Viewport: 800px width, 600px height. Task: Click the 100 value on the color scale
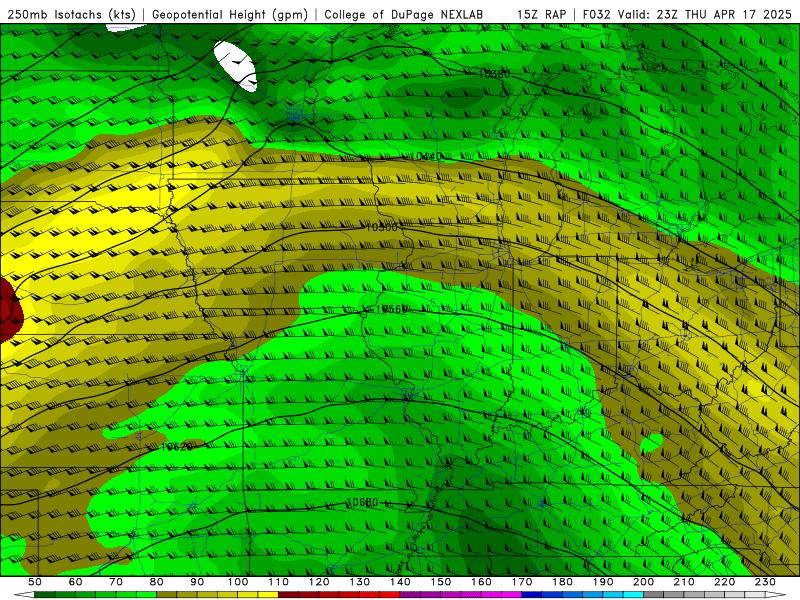(238, 582)
